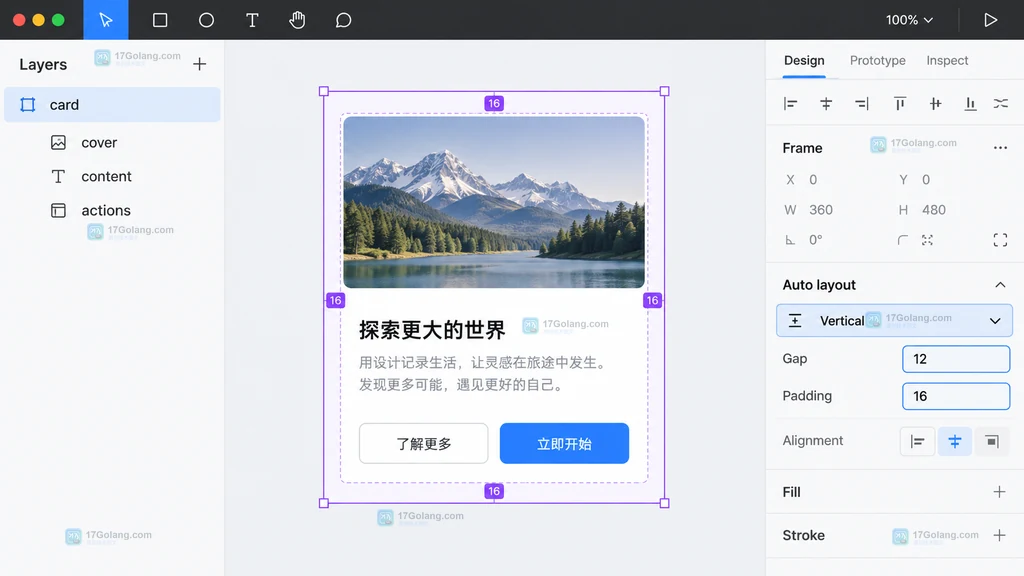Select the description paragraph text on card
The width and height of the screenshot is (1024, 576).
pos(483,374)
